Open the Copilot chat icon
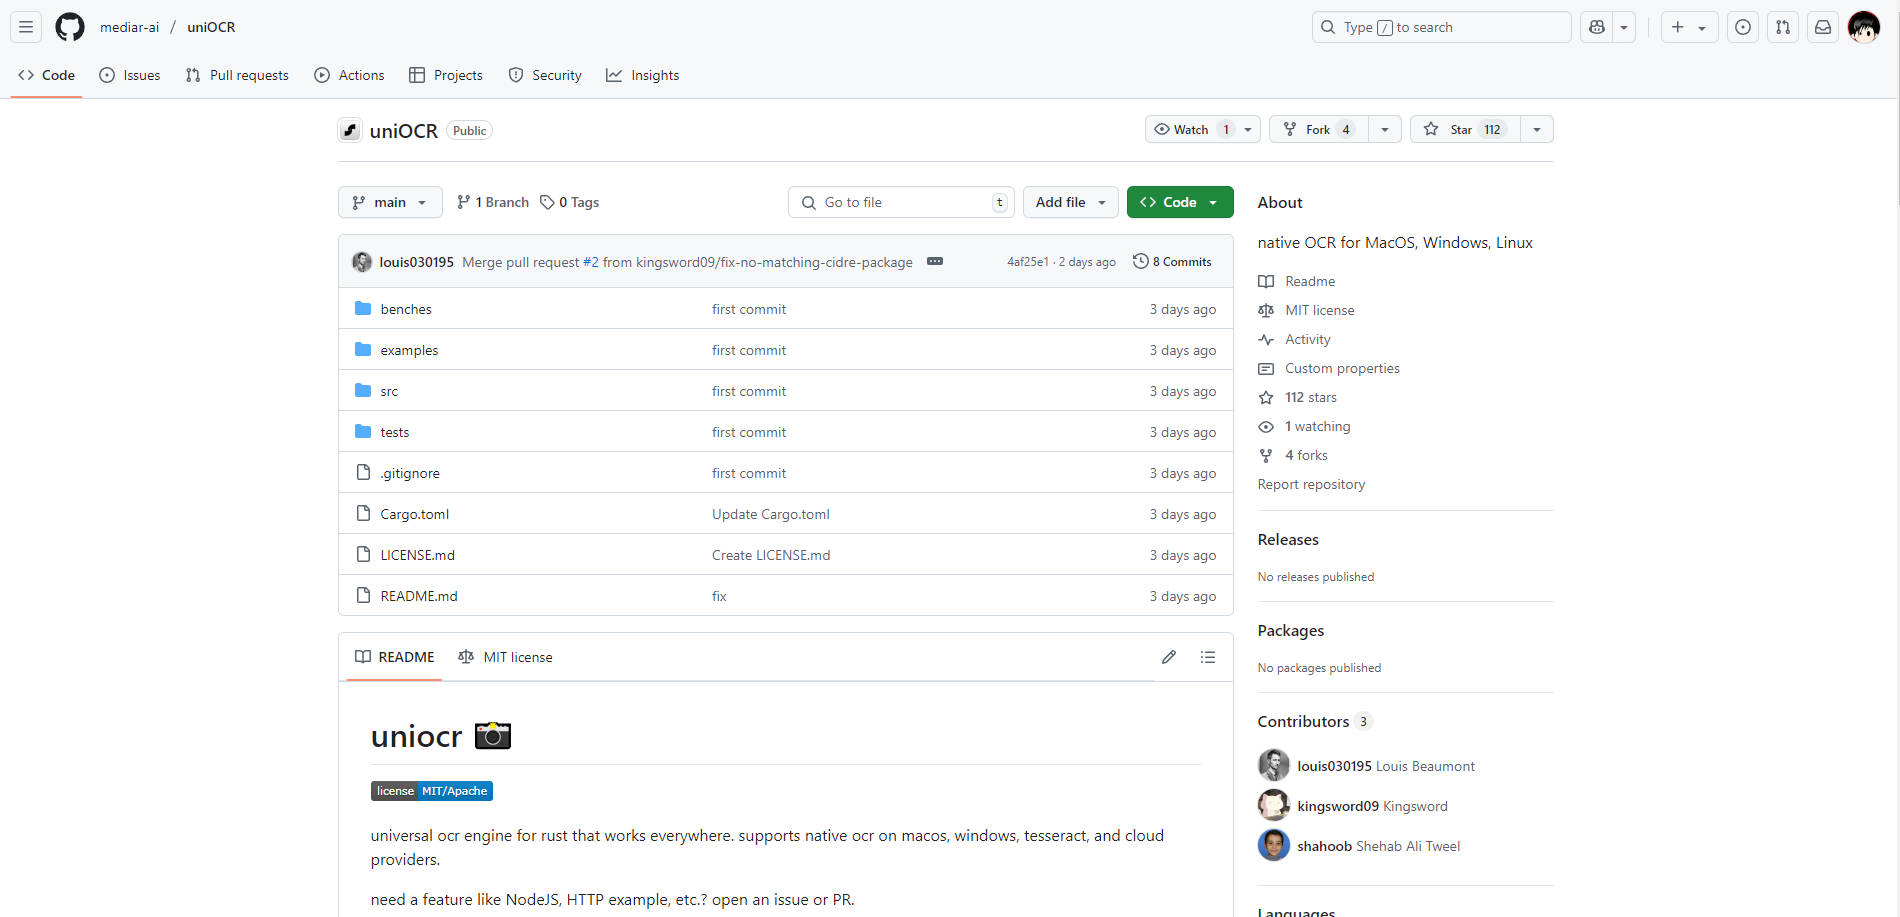Screen dimensions: 1900x917 click(x=1597, y=27)
